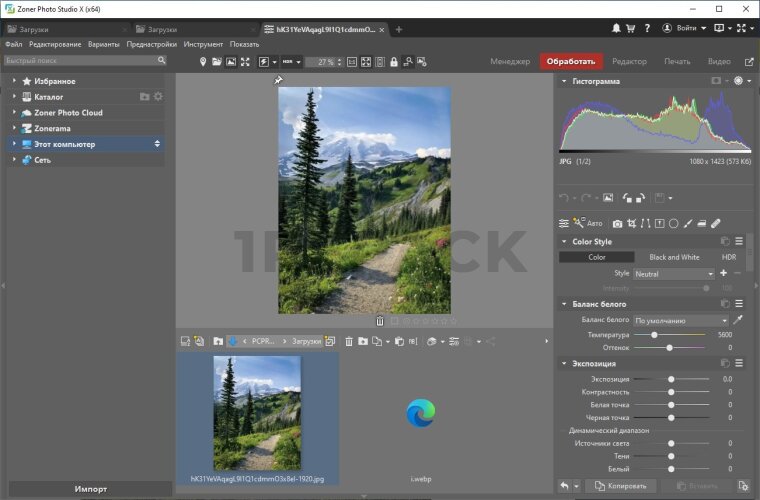Add a new color style with the plus icon
Screen dimensions: 760x500
click(723, 273)
